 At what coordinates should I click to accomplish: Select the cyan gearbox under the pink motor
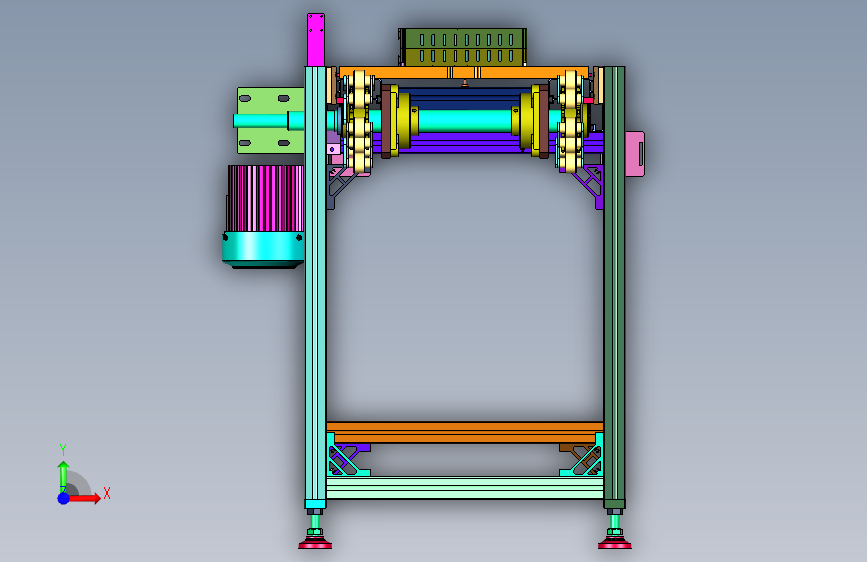coord(263,249)
